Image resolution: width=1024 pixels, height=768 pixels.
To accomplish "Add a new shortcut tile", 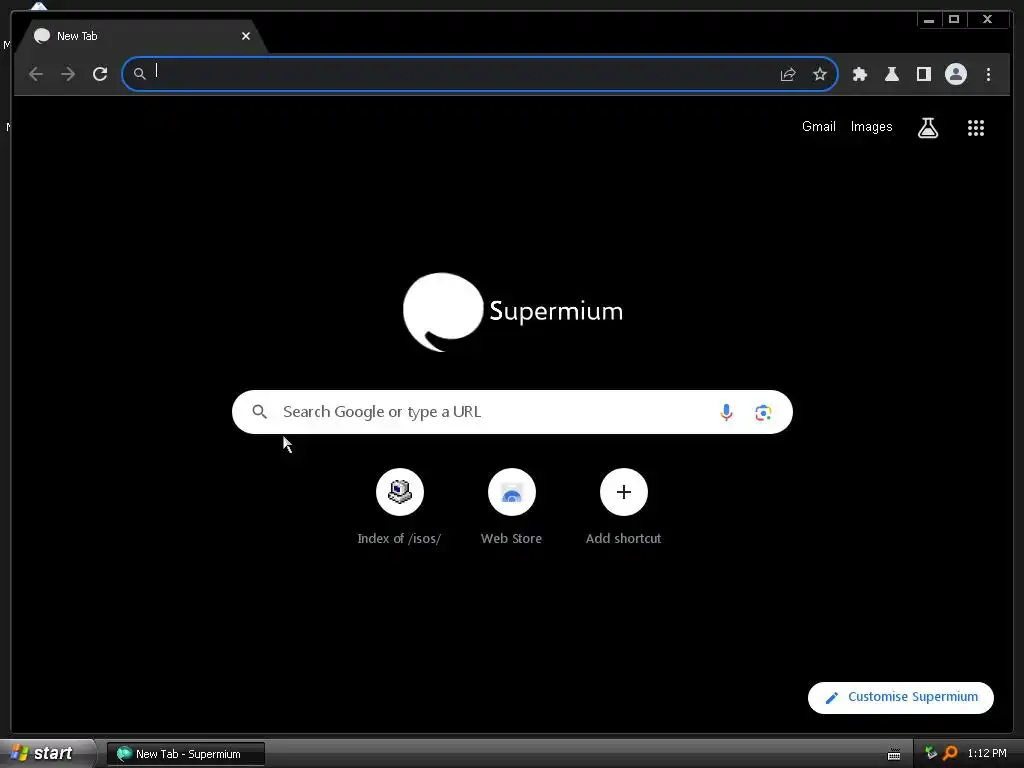I will pyautogui.click(x=624, y=507).
